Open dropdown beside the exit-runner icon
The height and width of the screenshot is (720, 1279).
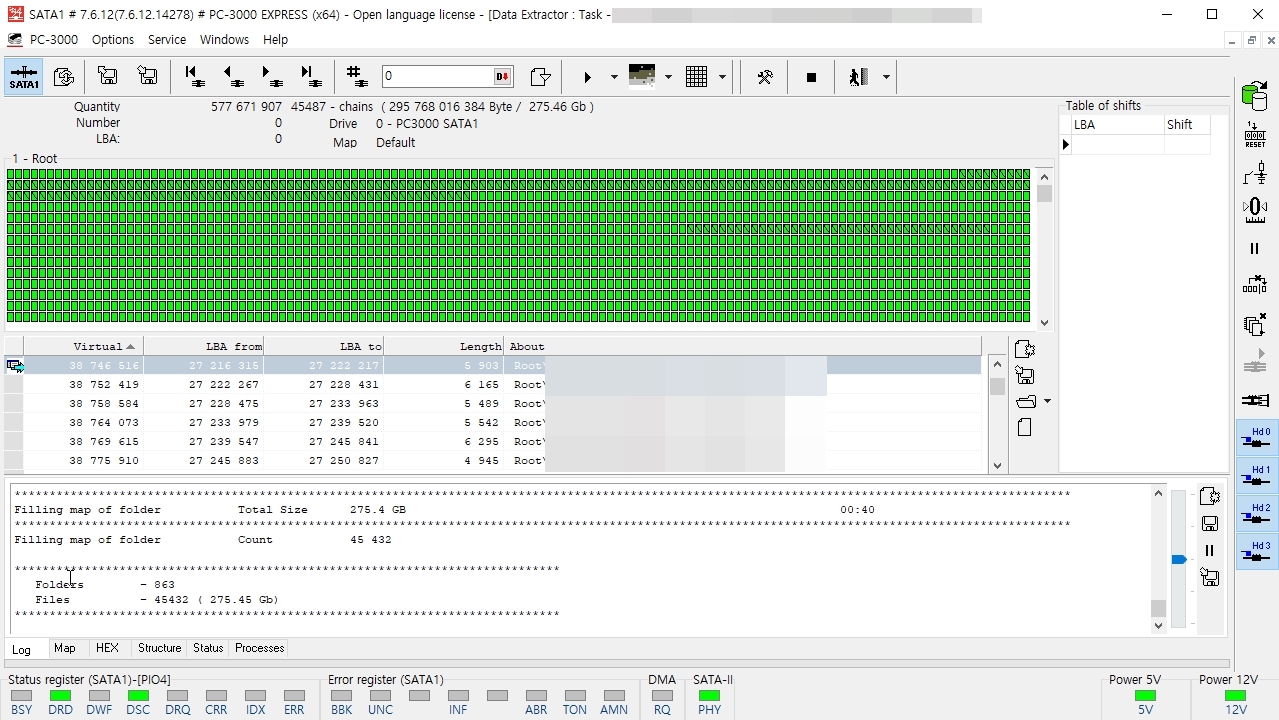click(885, 78)
